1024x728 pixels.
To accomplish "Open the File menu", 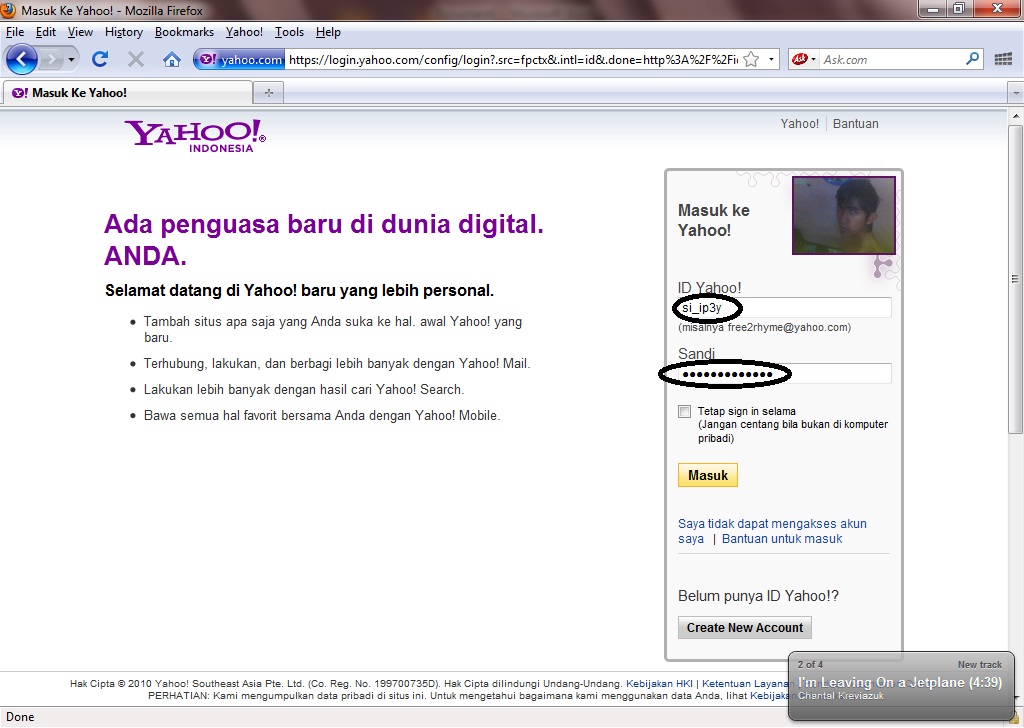I will click(14, 32).
